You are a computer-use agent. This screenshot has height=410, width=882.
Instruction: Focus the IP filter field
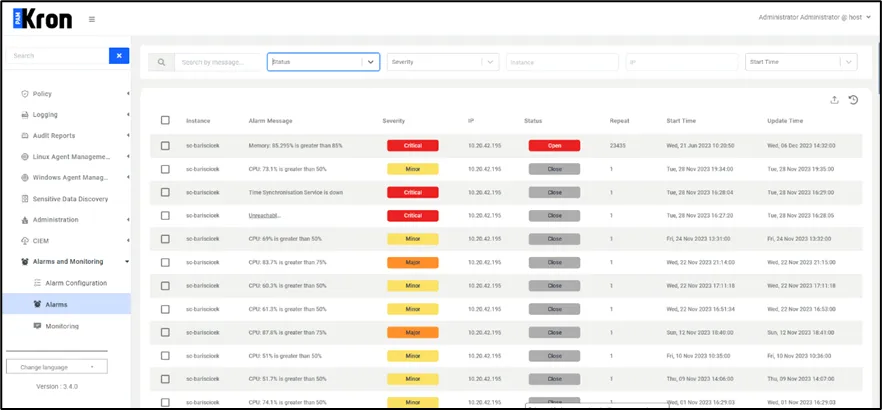(x=682, y=62)
